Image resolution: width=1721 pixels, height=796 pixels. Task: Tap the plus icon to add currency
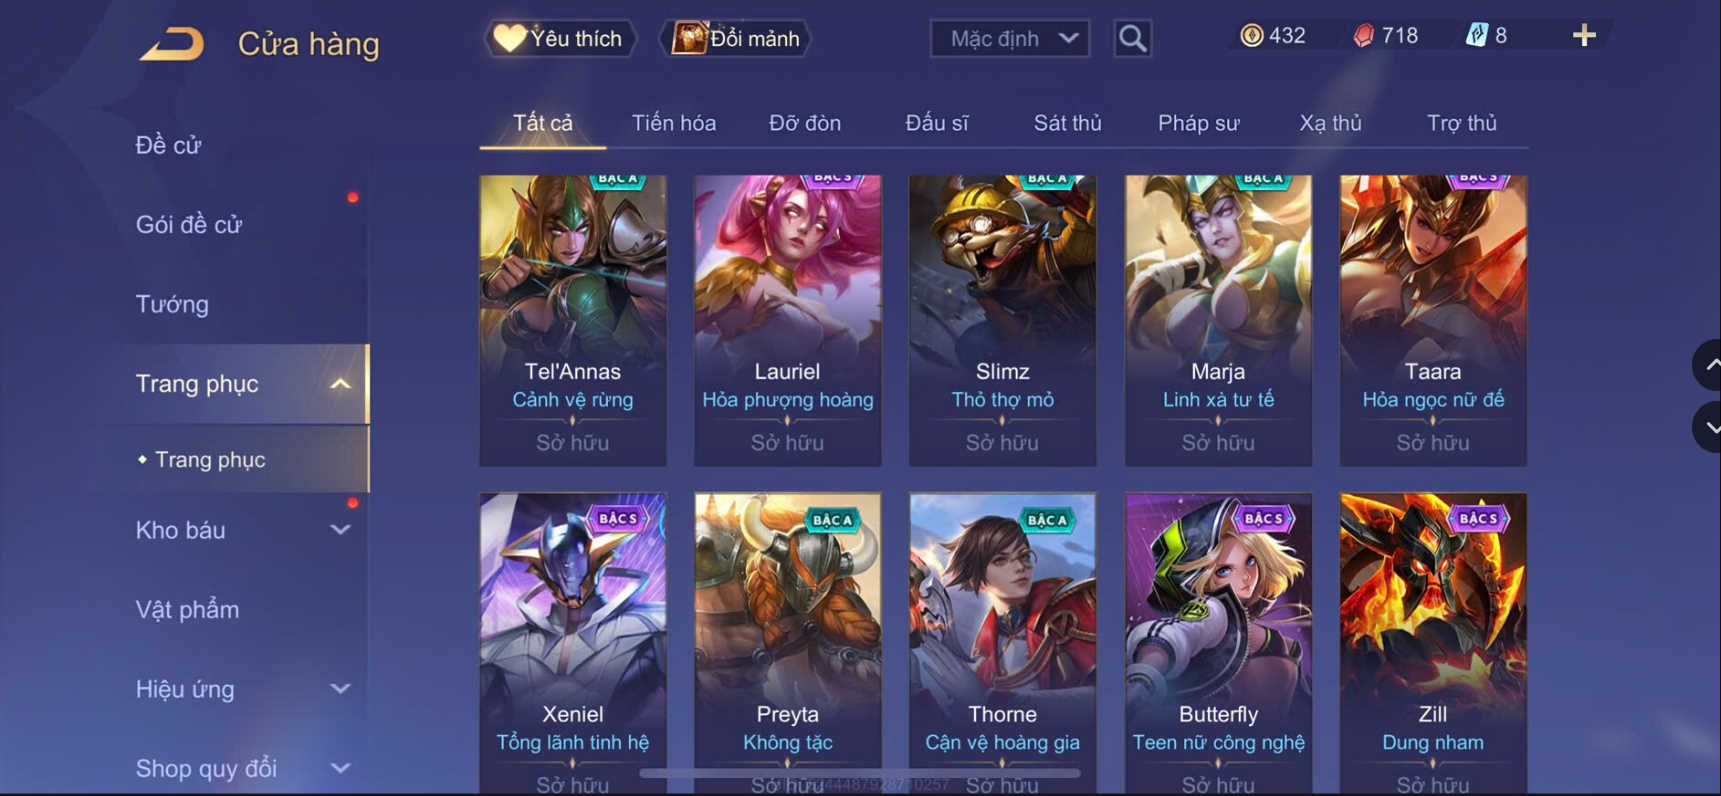tap(1584, 36)
